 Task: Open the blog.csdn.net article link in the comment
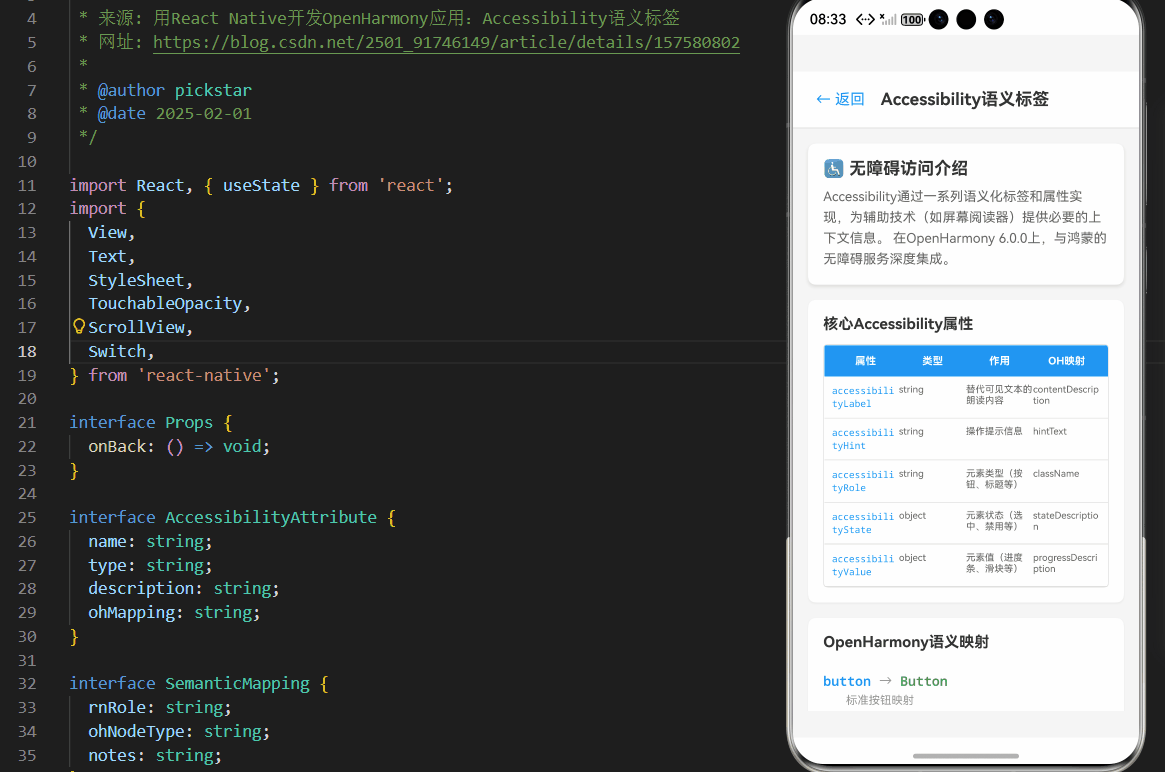[x=446, y=42]
